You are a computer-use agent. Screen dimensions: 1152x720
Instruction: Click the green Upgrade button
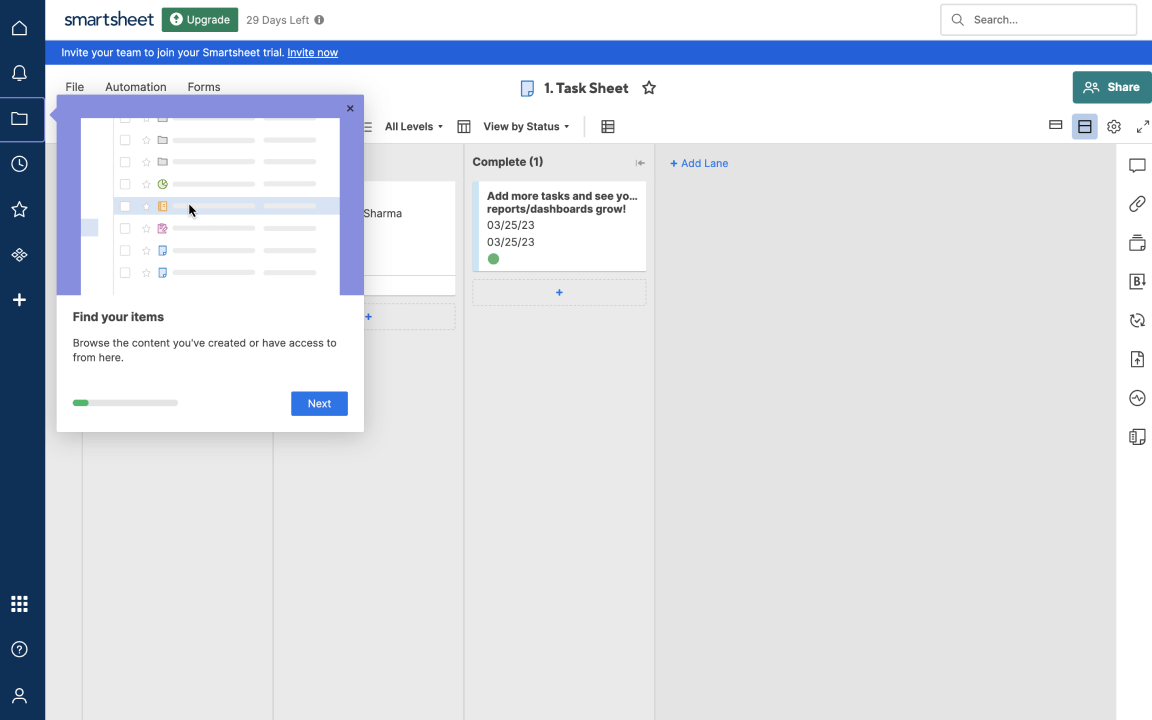200,20
